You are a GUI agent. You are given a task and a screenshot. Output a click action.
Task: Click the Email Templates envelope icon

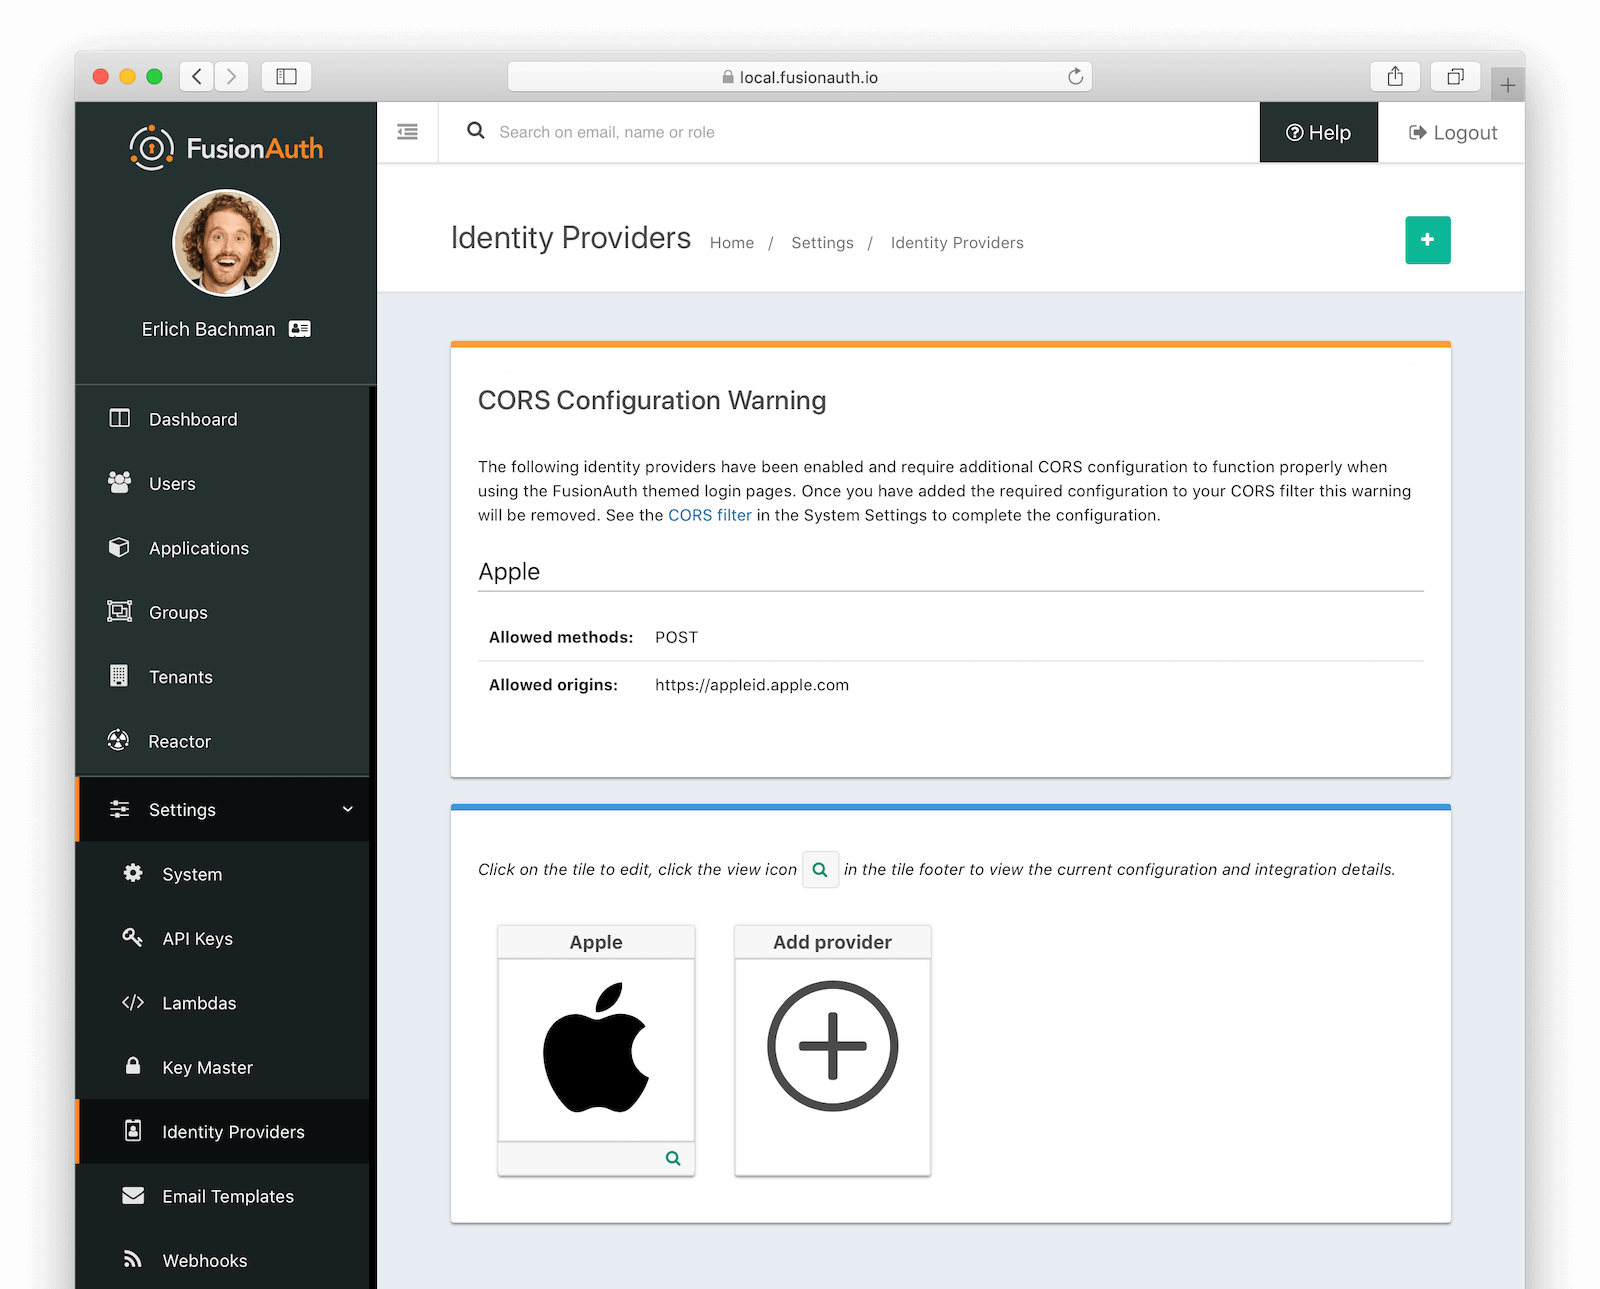[x=133, y=1195]
